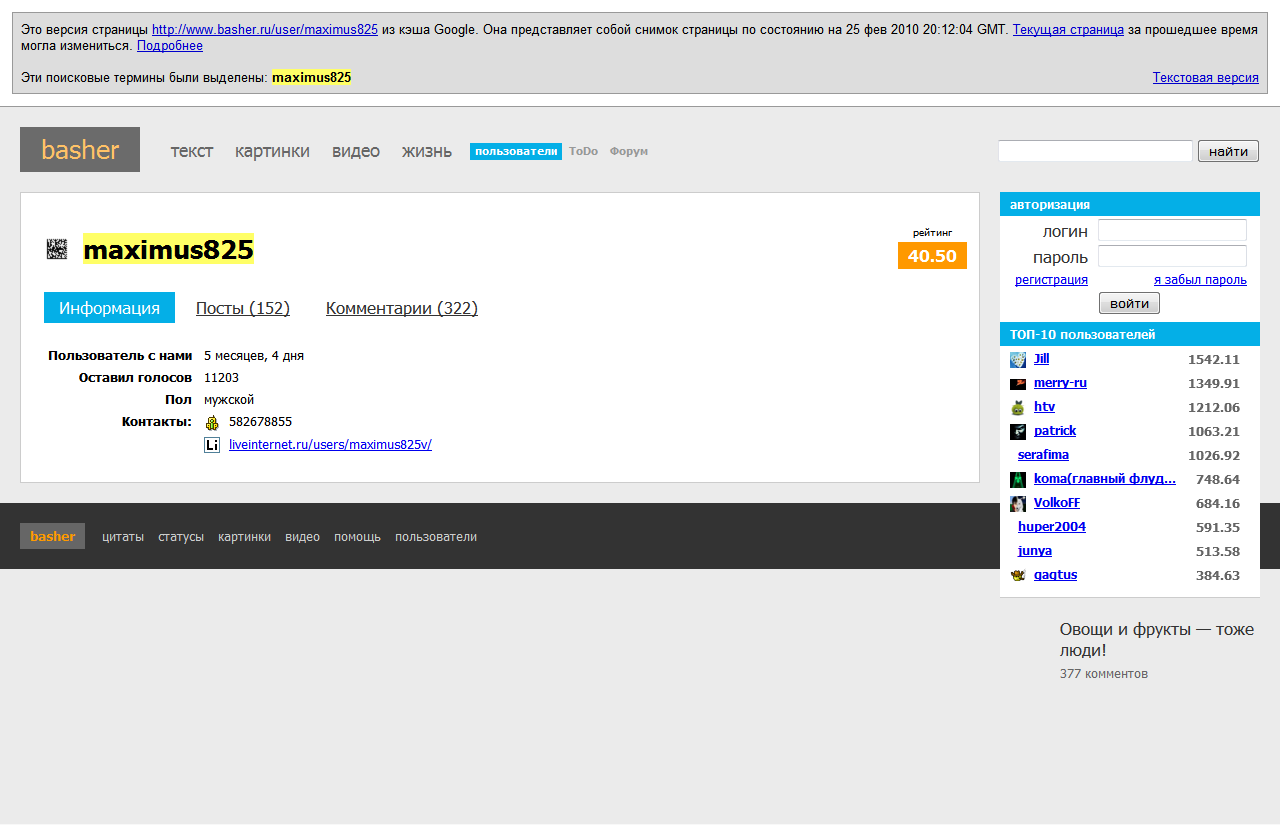The width and height of the screenshot is (1280, 825).
Task: Open user serafima profile link
Action: pyautogui.click(x=1043, y=455)
